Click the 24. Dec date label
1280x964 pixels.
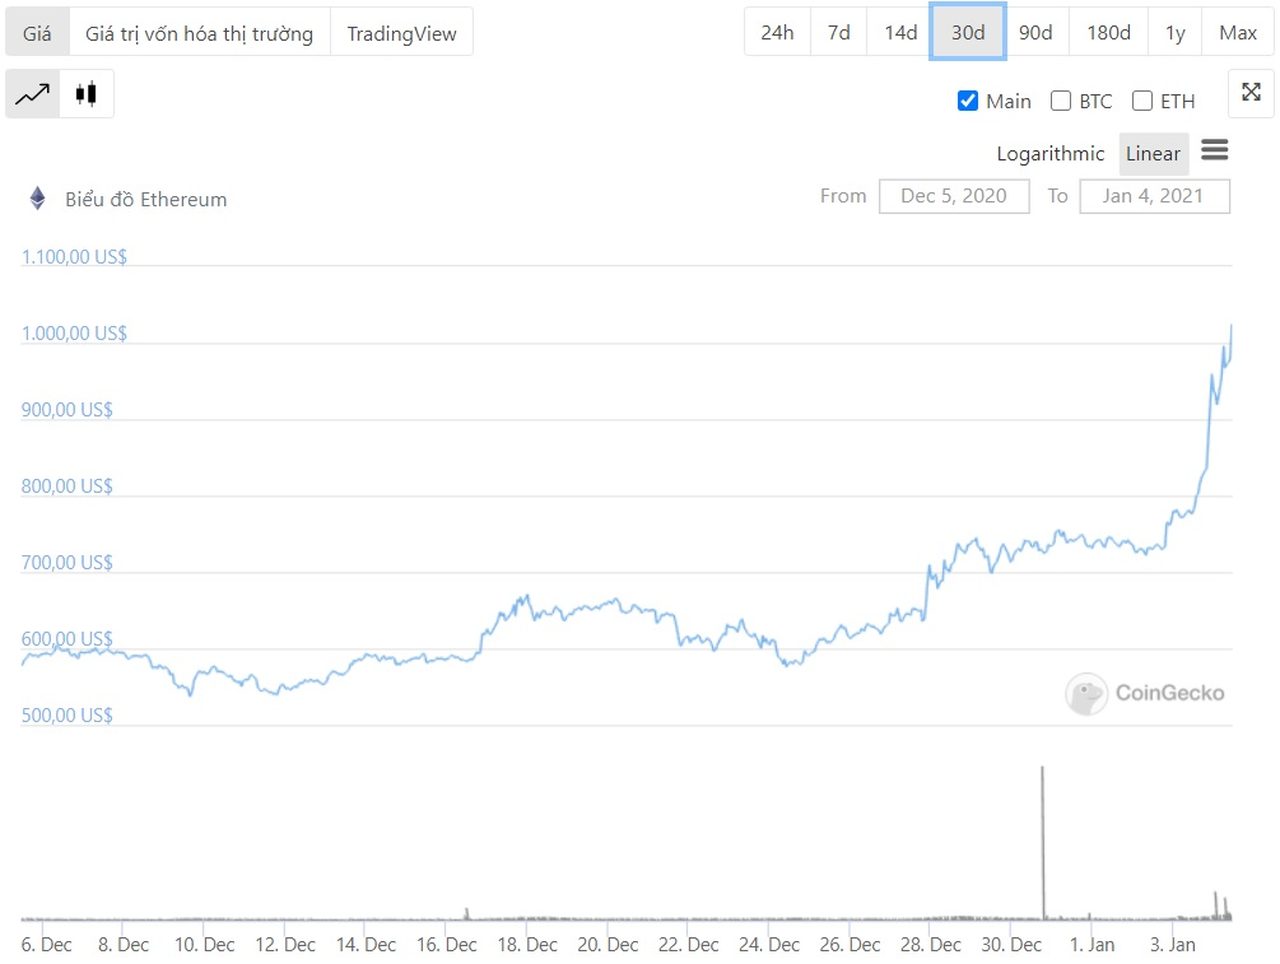pos(769,945)
